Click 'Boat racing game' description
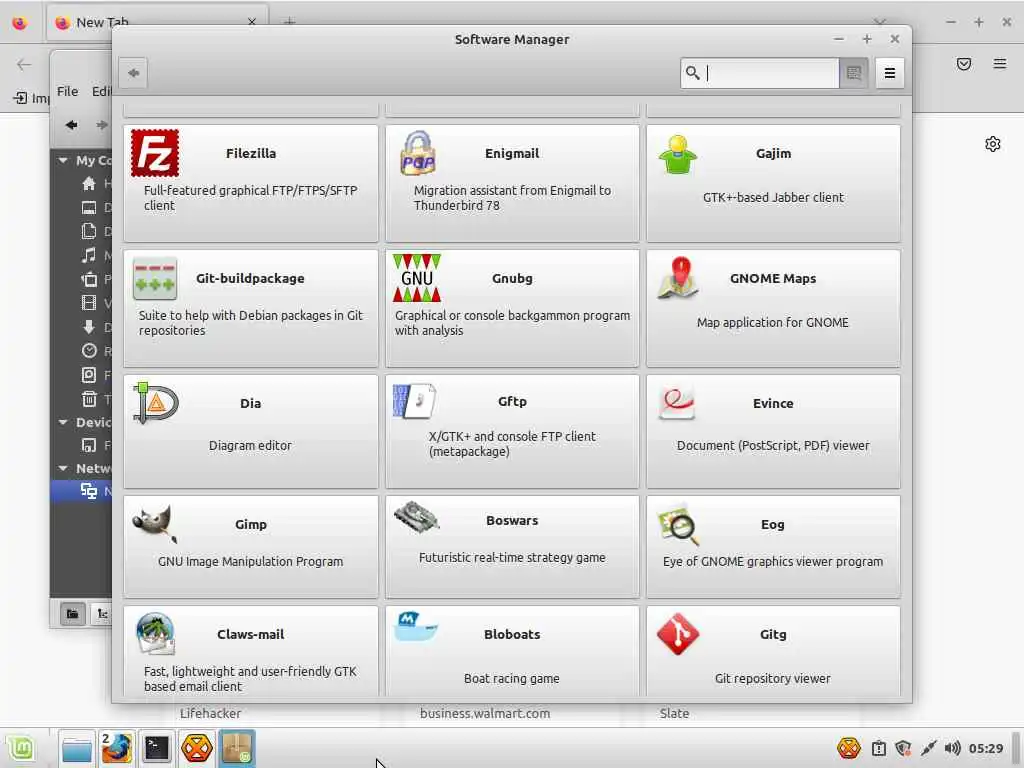The width and height of the screenshot is (1024, 768). tap(511, 679)
